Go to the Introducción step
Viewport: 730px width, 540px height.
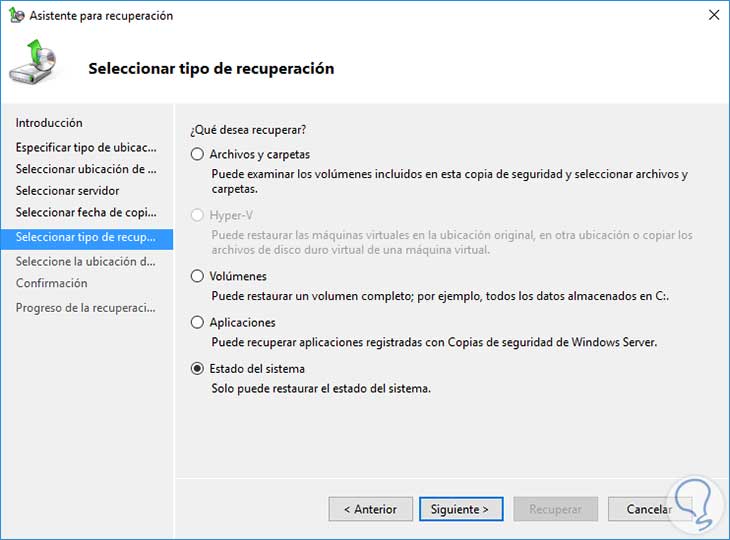point(49,123)
